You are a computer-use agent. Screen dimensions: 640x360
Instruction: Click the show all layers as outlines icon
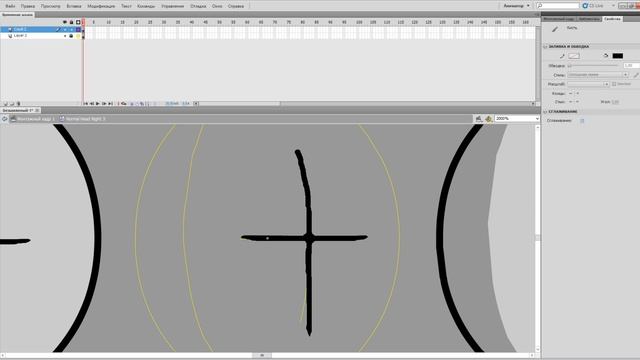click(78, 22)
